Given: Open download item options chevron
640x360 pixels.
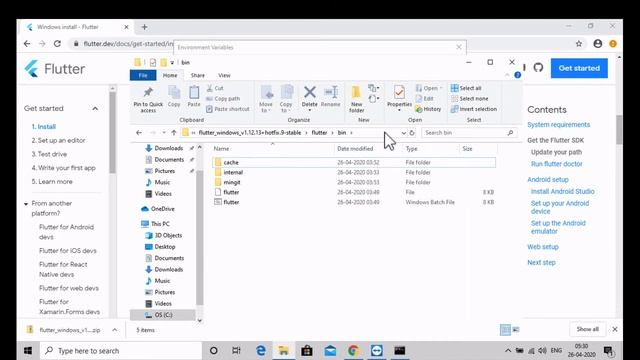Looking at the screenshot, I should tap(115, 330).
